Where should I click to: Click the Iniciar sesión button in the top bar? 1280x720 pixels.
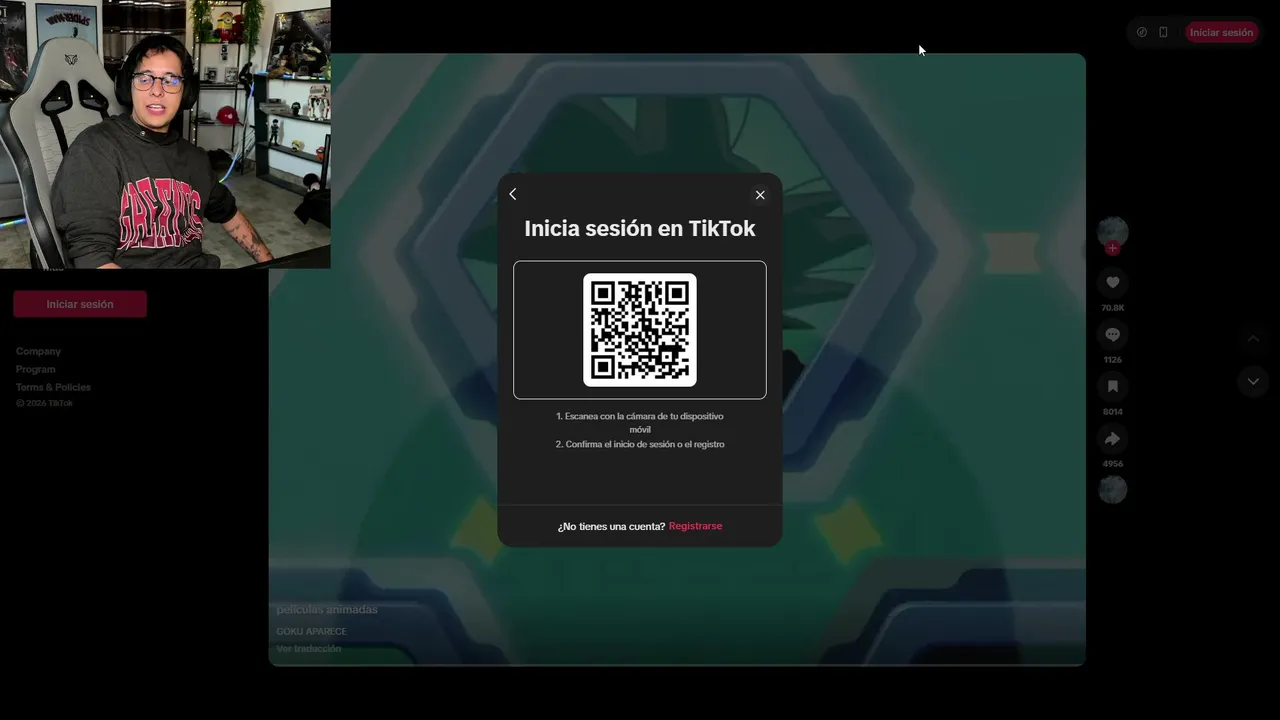1221,32
